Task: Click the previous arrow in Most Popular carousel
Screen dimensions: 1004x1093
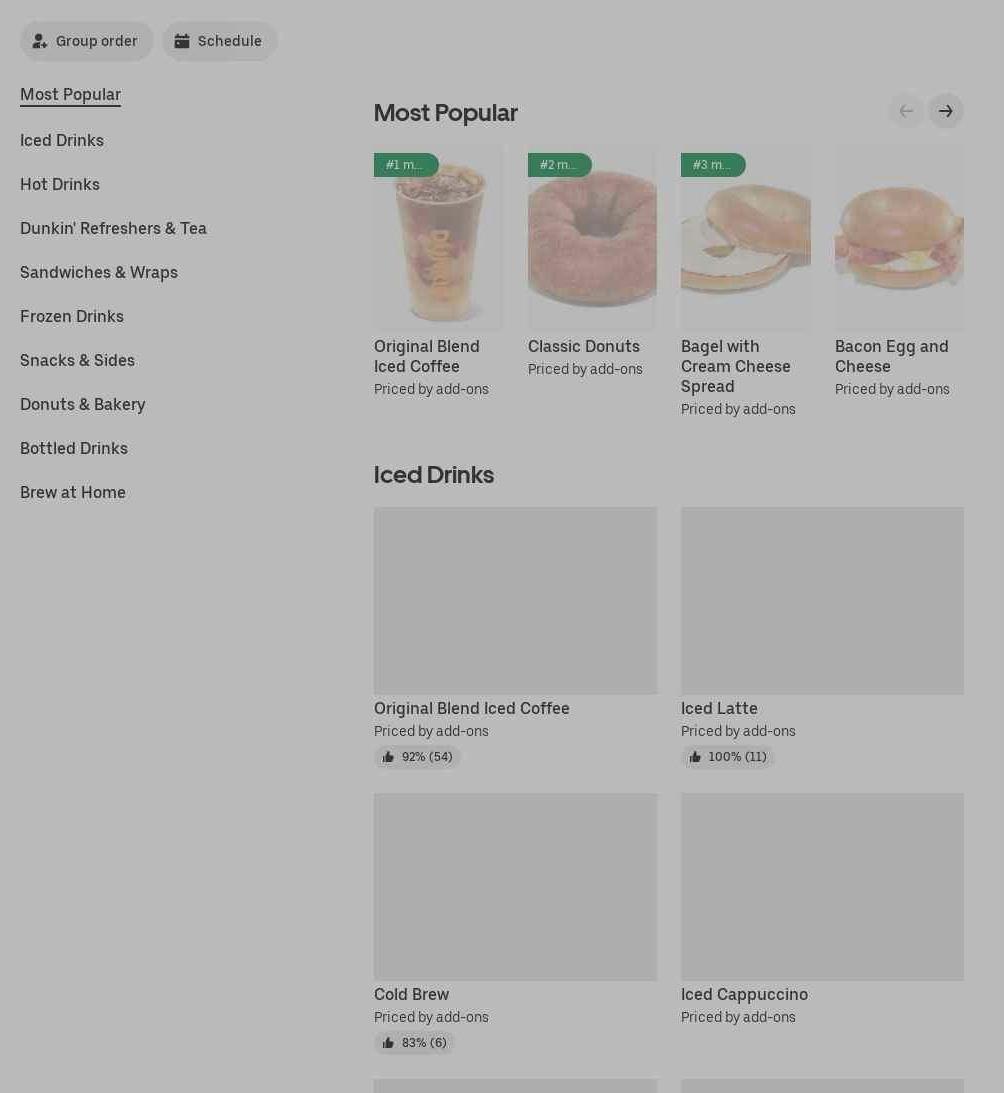Action: [x=906, y=111]
